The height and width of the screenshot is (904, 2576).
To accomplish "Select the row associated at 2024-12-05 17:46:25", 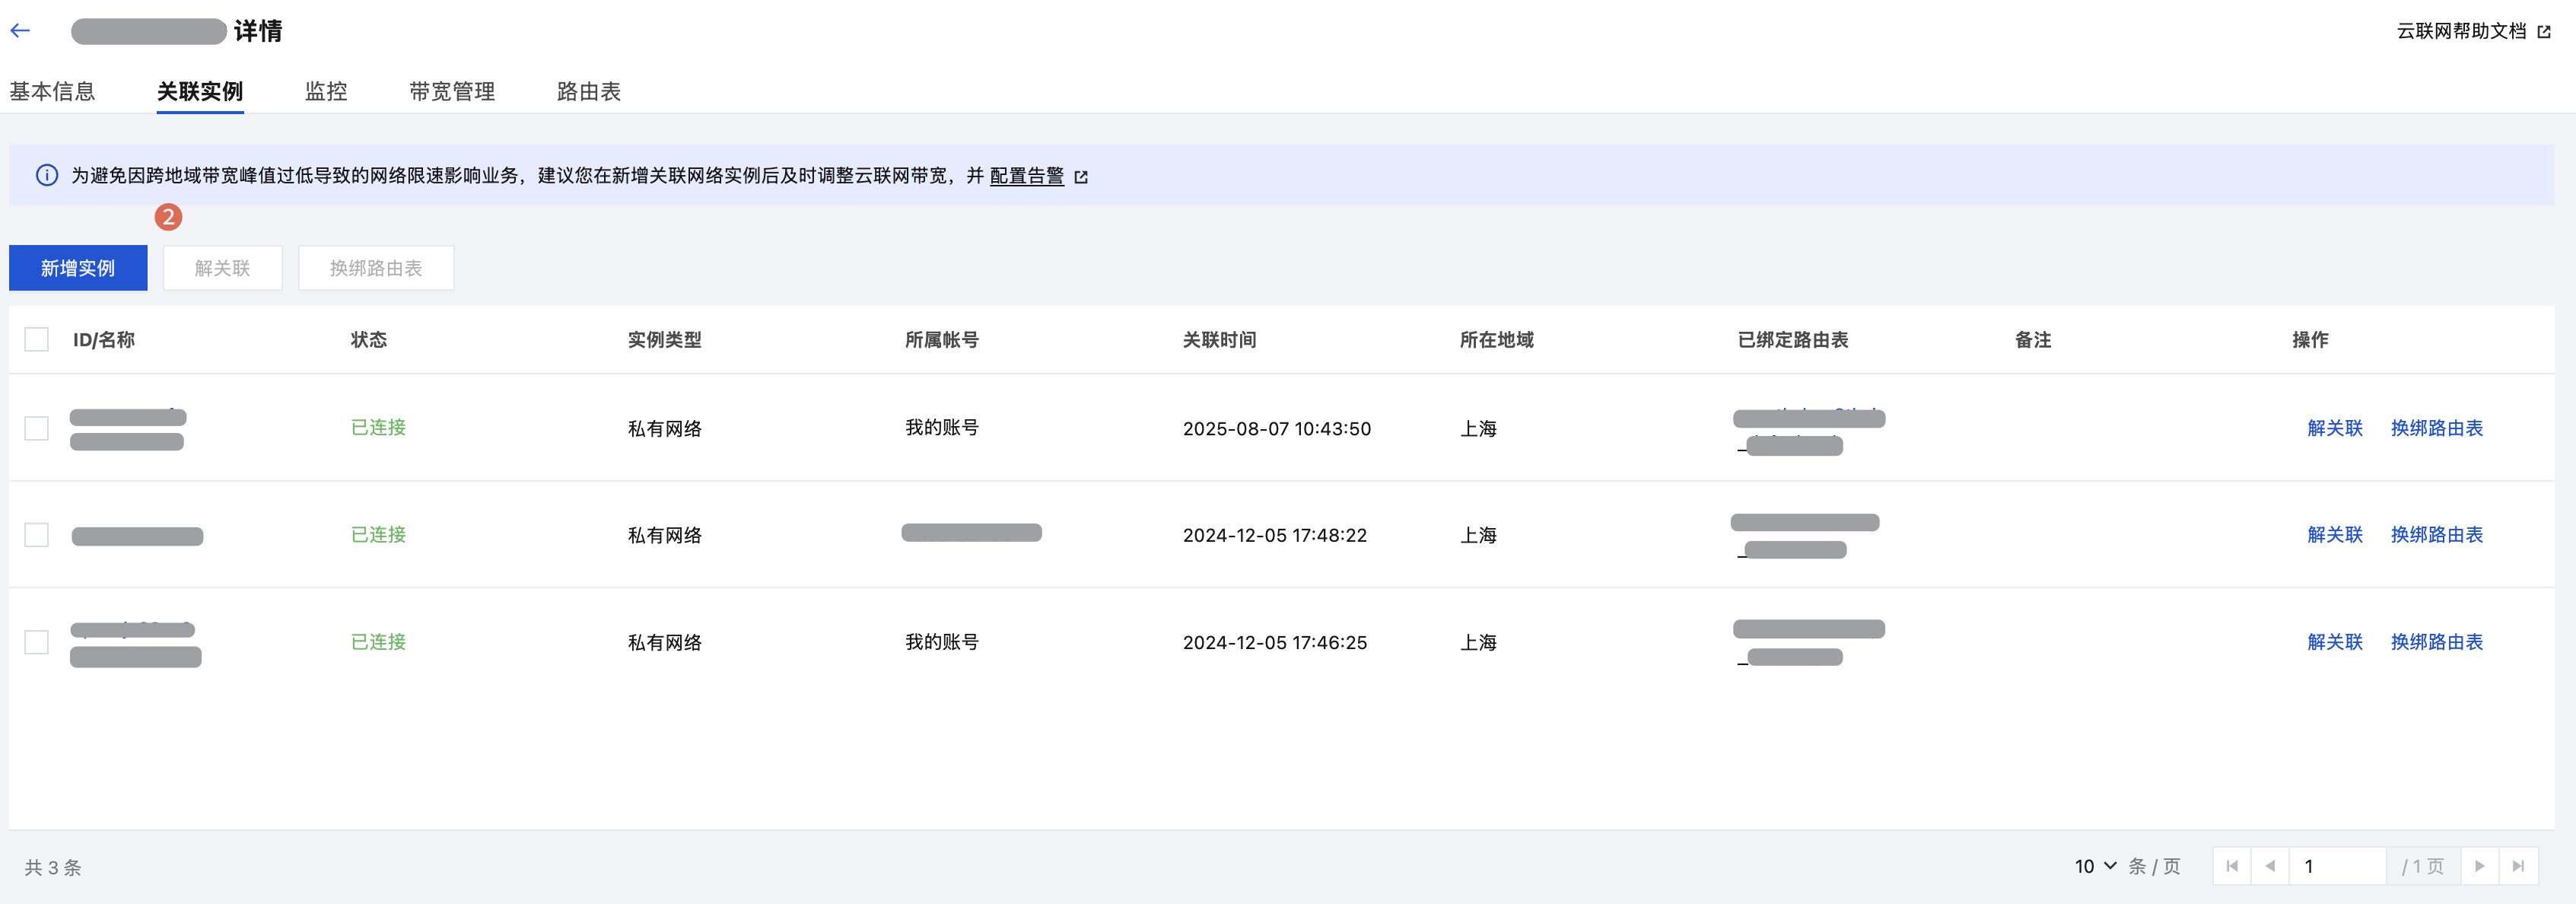I will [37, 642].
